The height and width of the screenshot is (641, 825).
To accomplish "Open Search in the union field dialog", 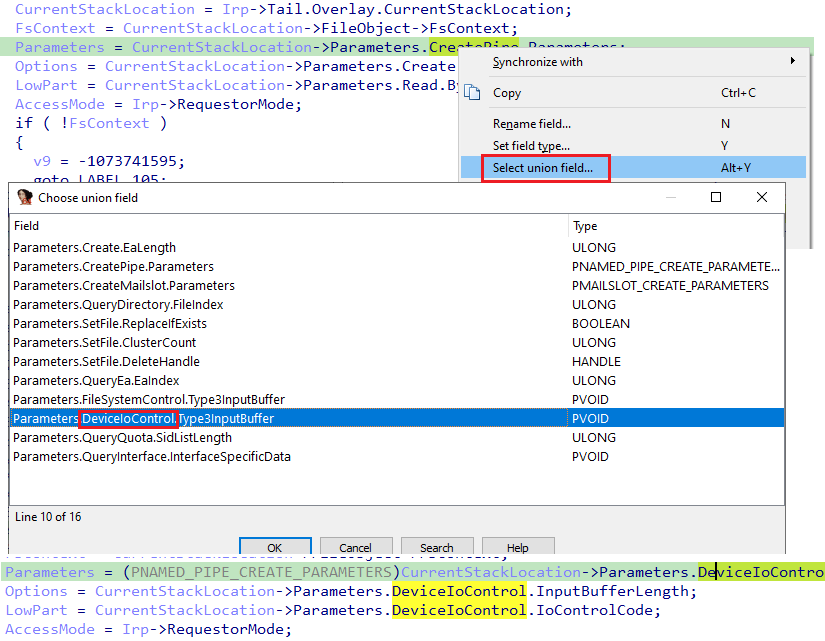I will pos(437,547).
